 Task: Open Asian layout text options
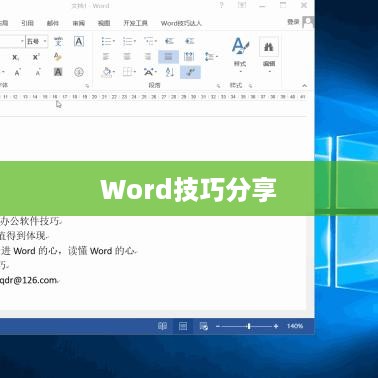pyautogui.click(x=150, y=72)
